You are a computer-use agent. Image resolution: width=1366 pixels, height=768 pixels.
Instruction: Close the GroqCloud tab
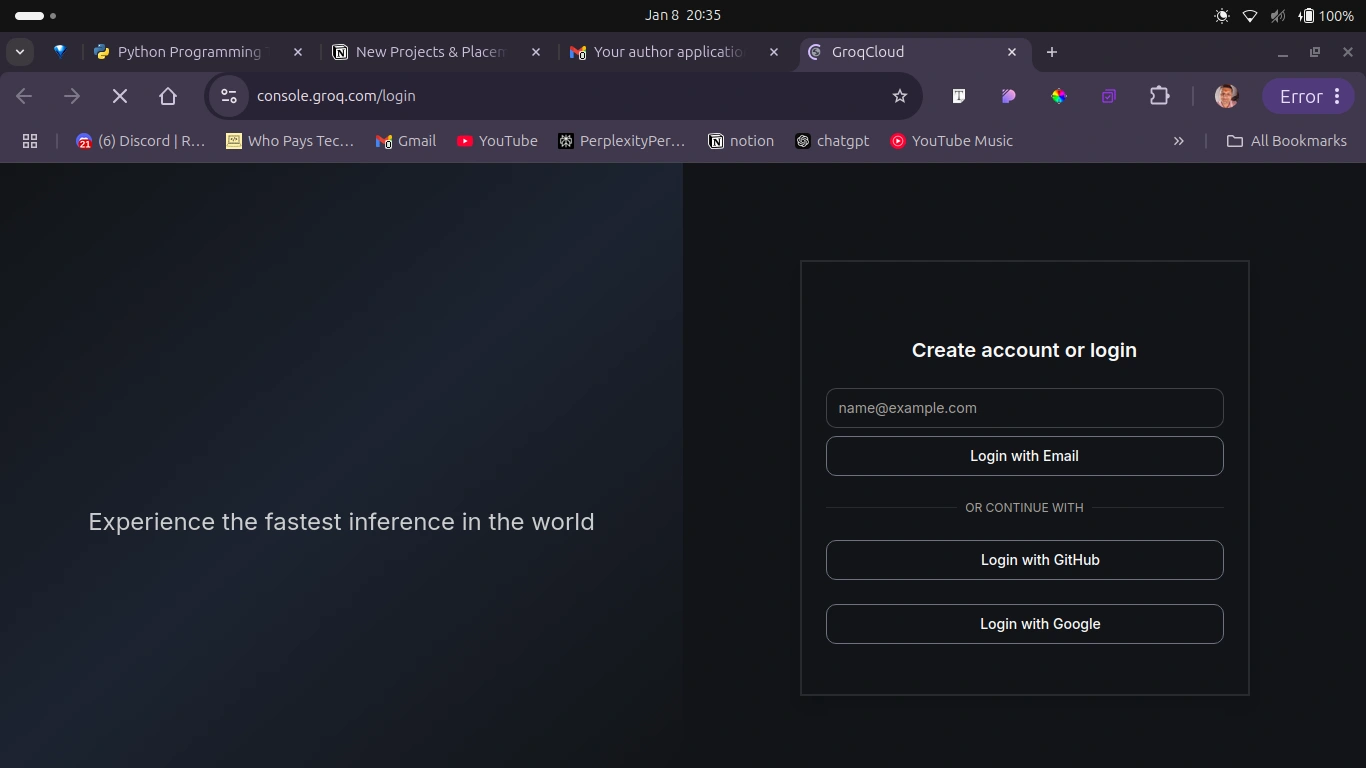(1012, 52)
